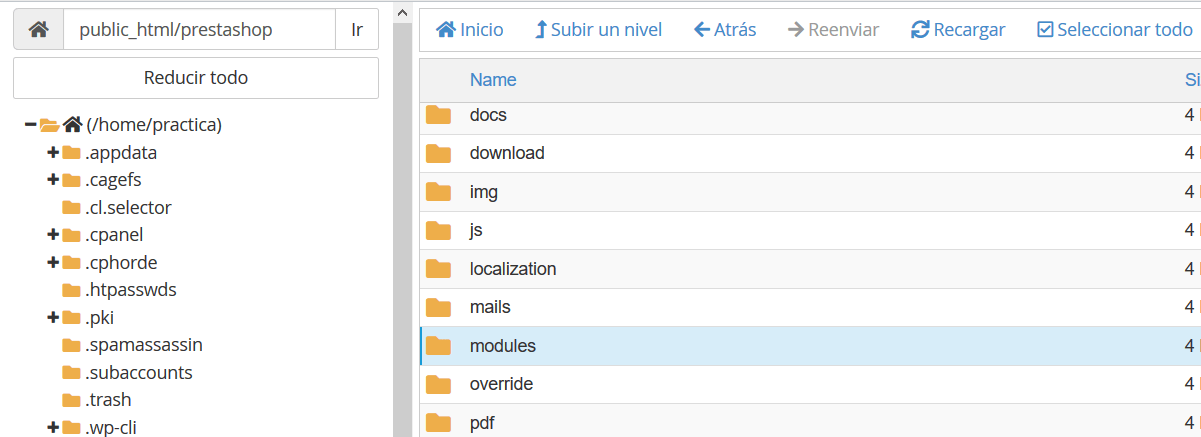Select the docs folder icon
Screen dimensions: 1201x437
click(x=438, y=115)
